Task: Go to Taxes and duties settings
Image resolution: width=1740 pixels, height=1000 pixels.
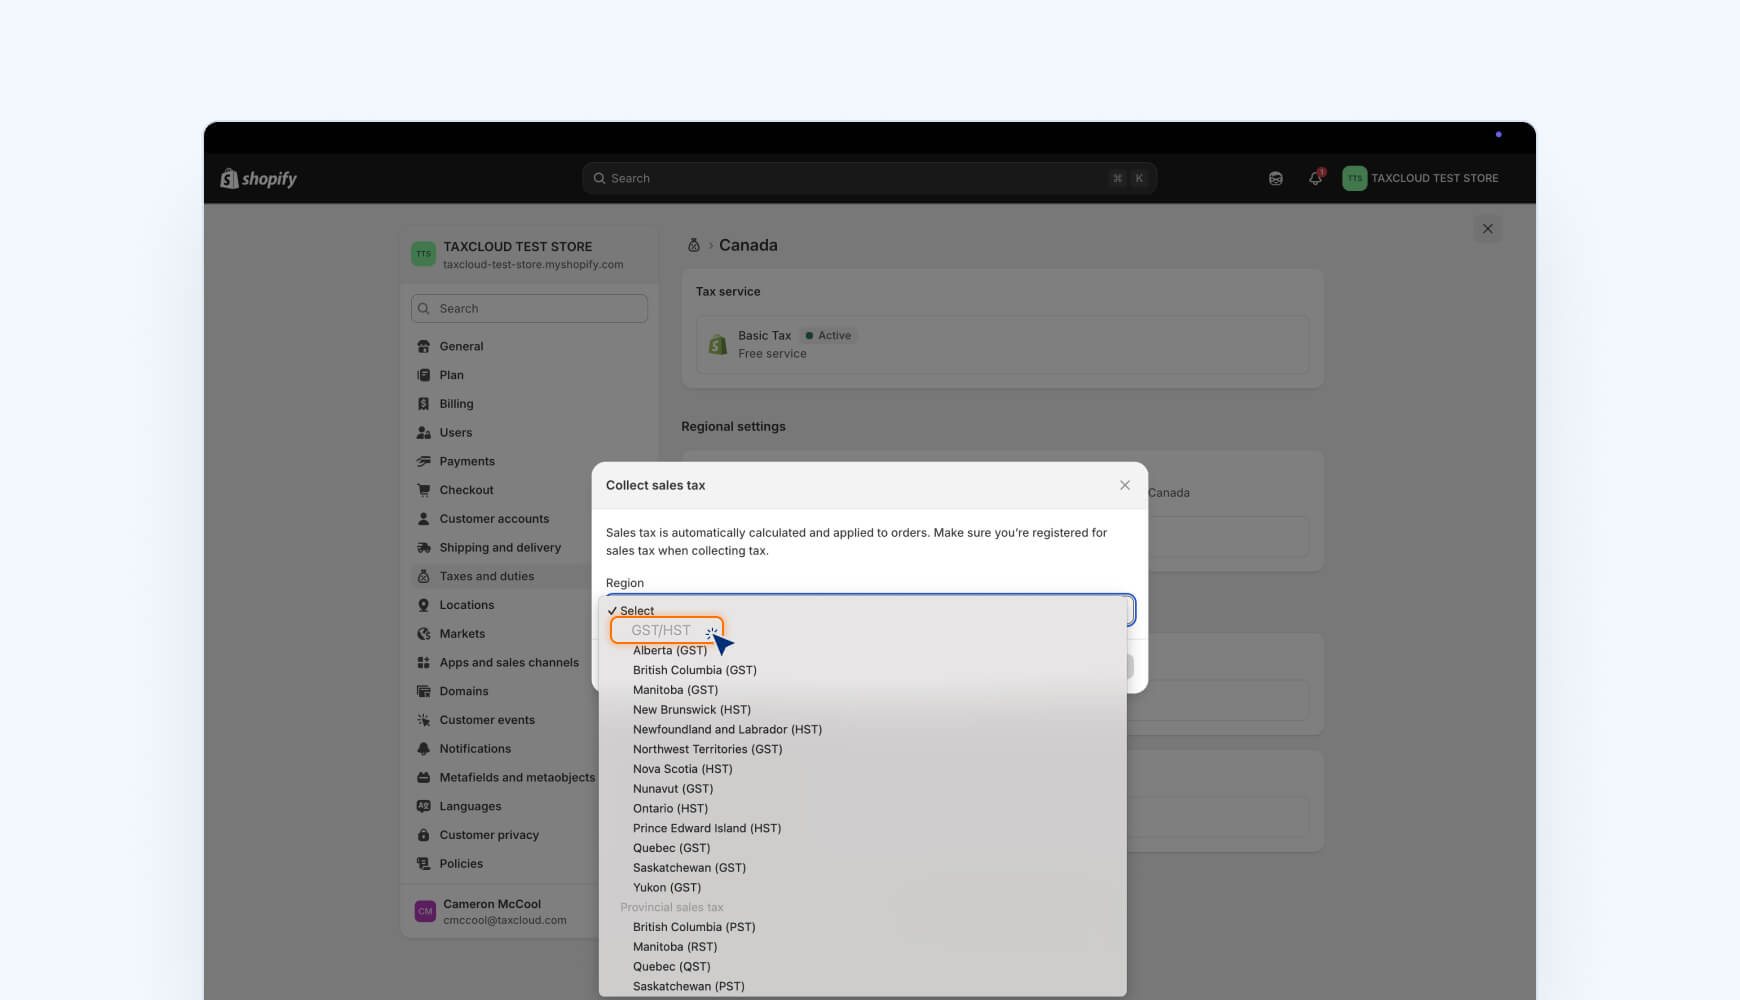Action: pyautogui.click(x=486, y=577)
